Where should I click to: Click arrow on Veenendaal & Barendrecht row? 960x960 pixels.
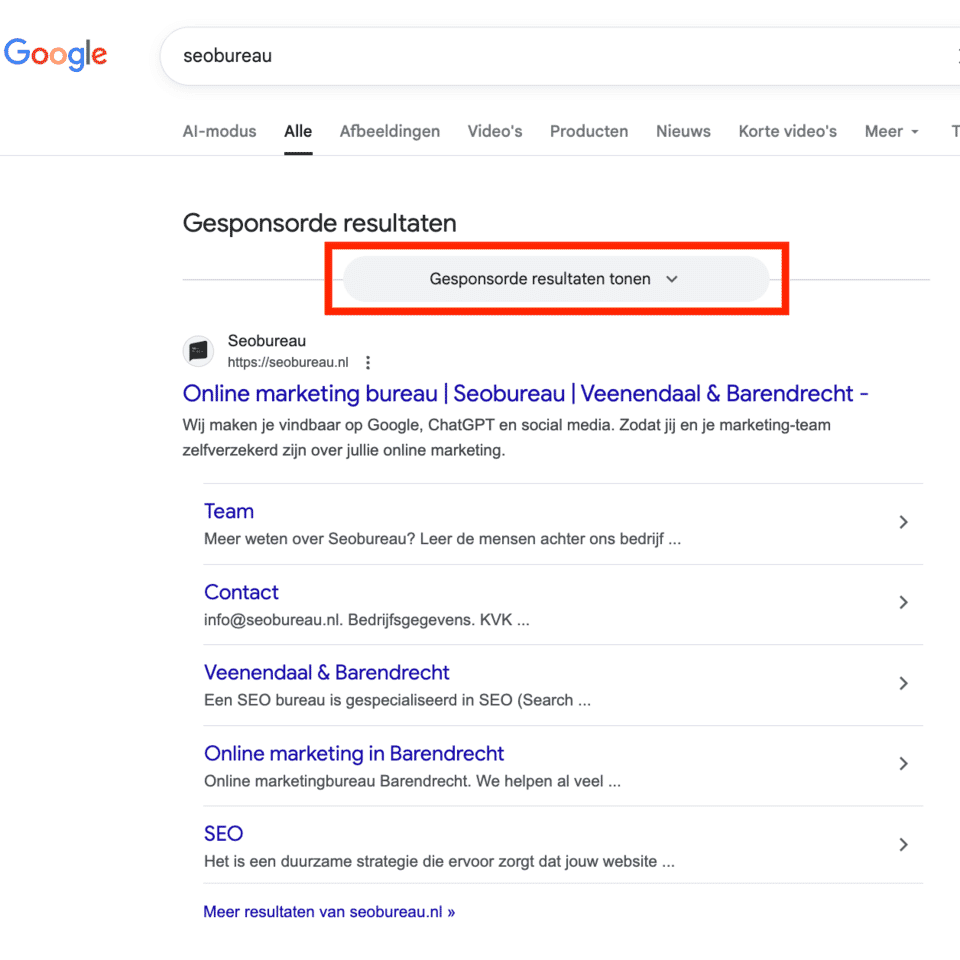click(903, 683)
